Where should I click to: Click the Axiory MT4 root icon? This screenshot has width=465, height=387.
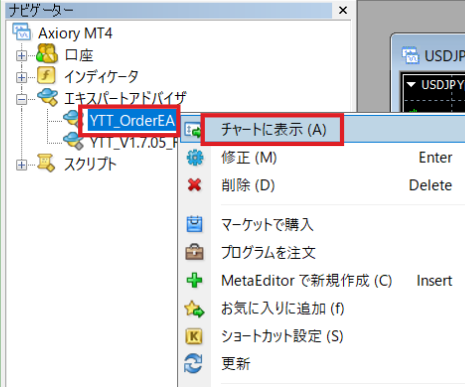[22, 32]
